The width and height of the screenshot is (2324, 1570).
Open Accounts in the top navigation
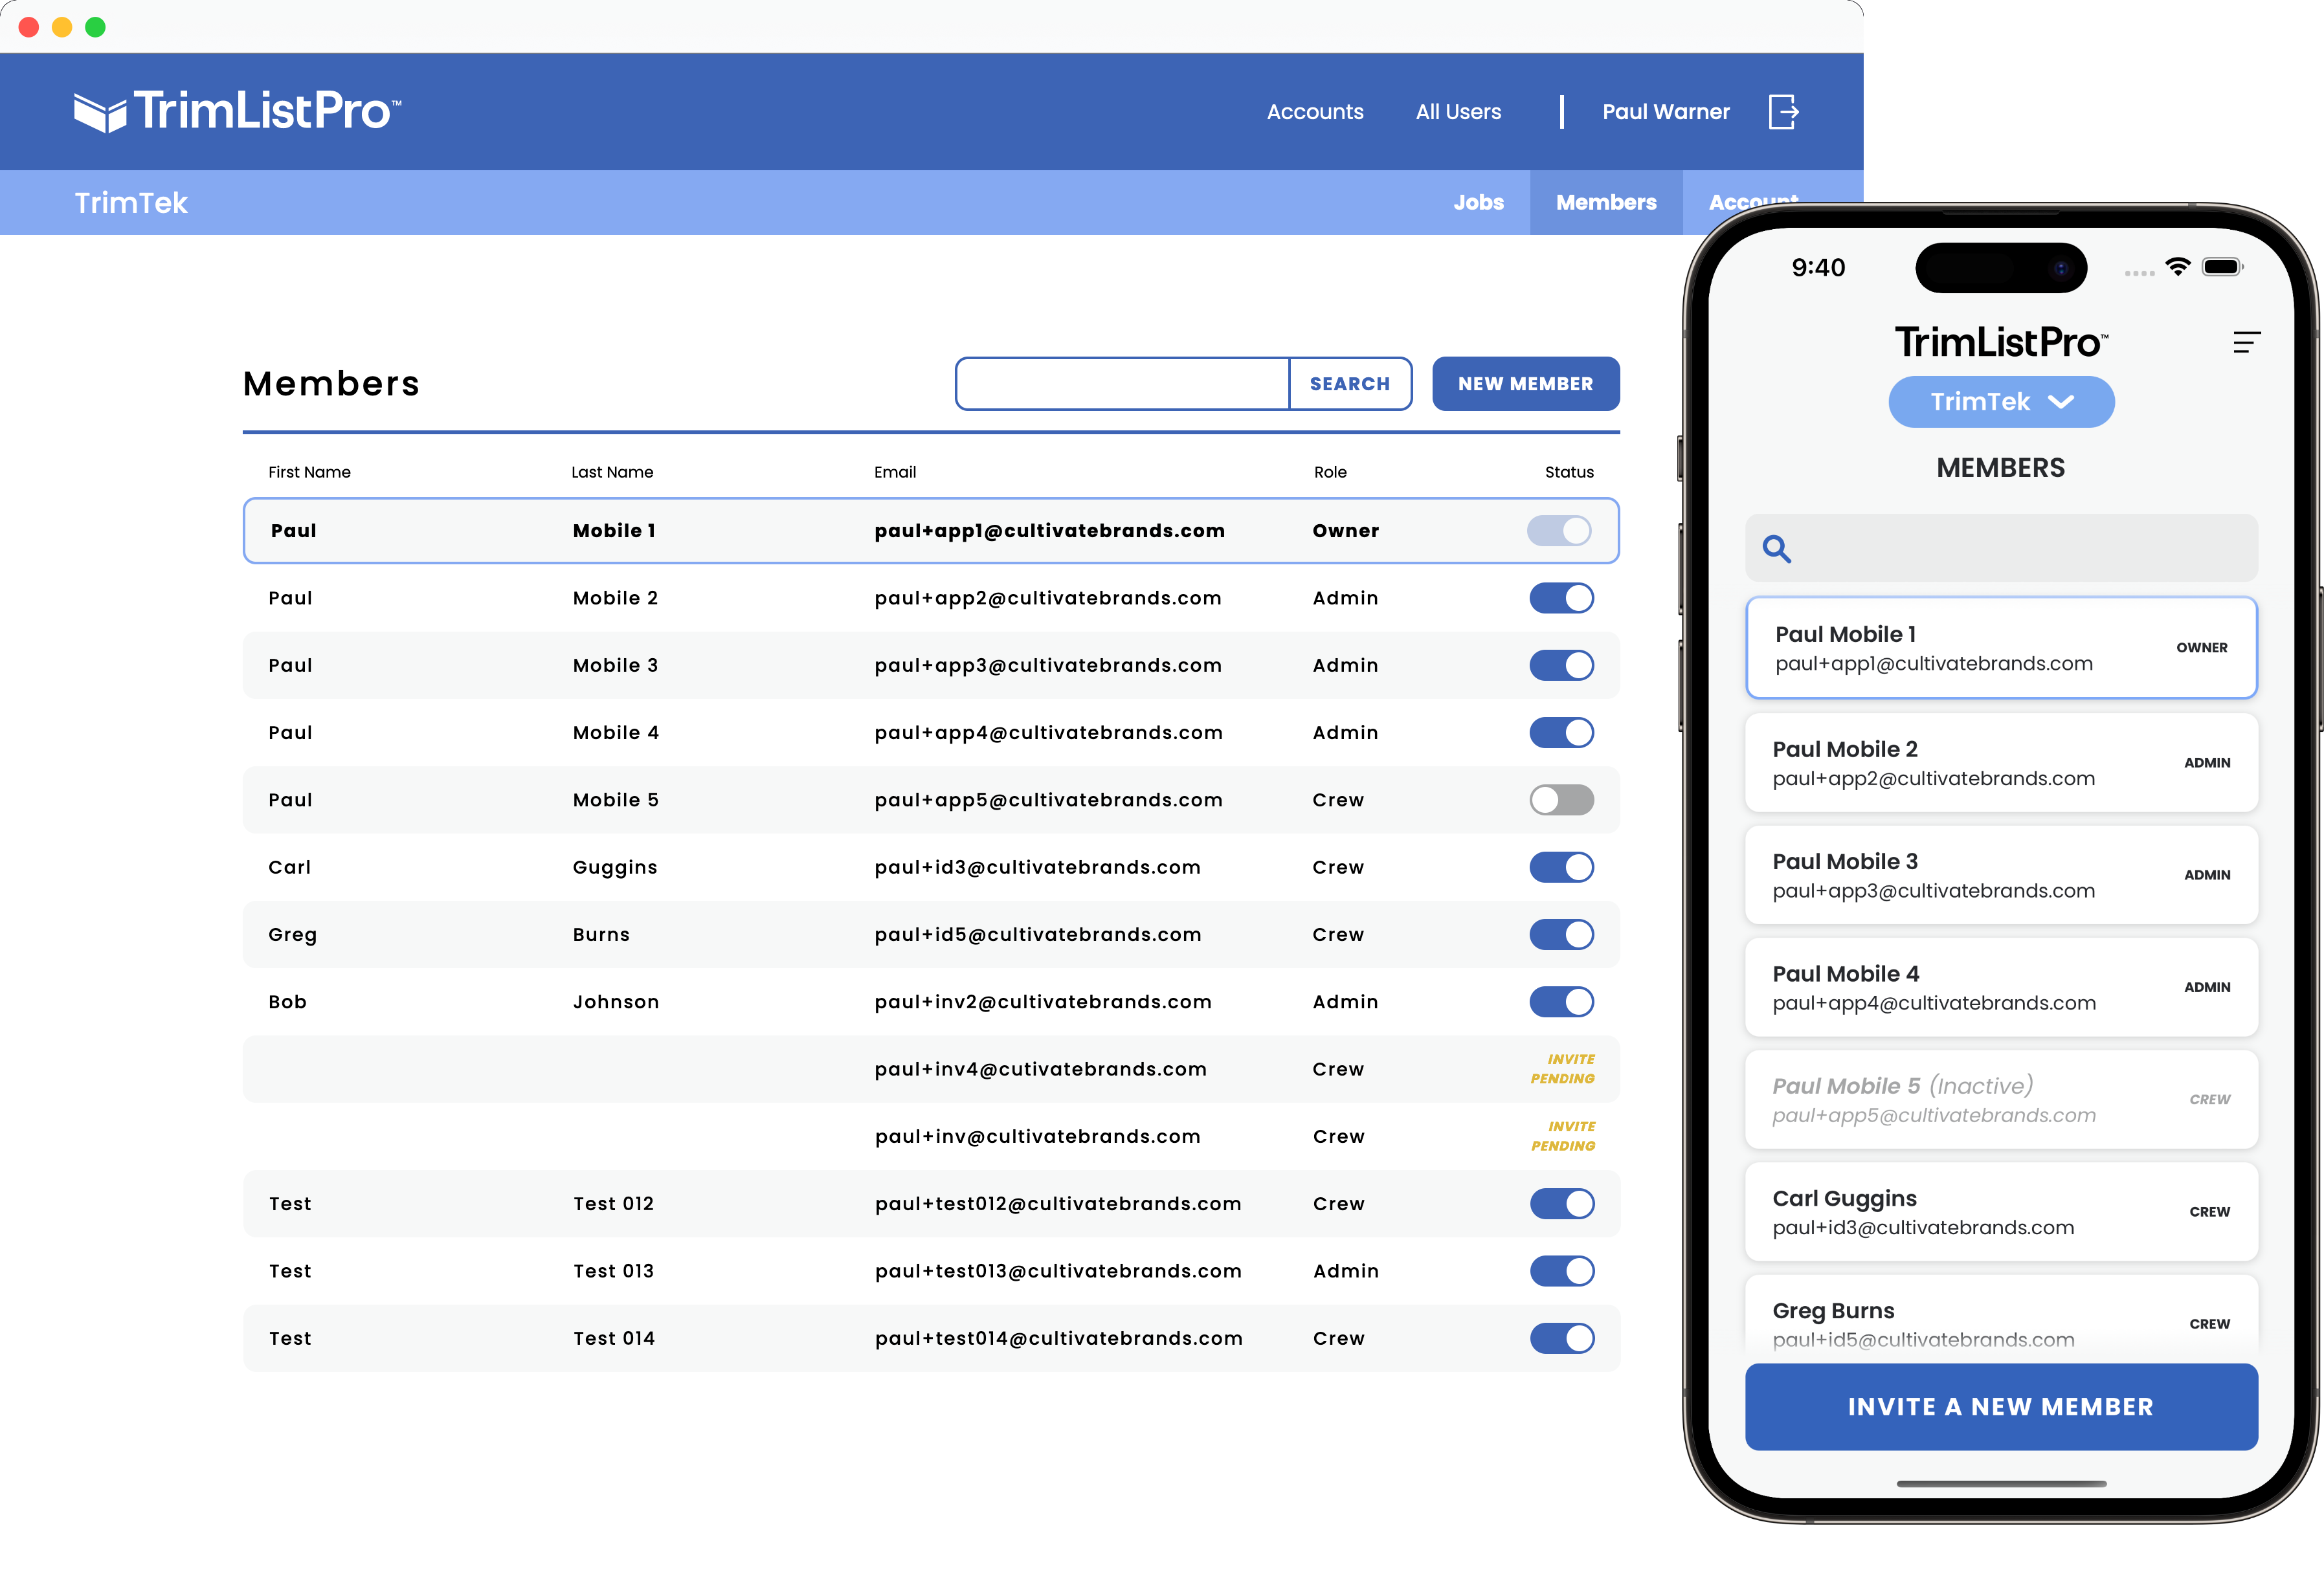tap(1314, 112)
